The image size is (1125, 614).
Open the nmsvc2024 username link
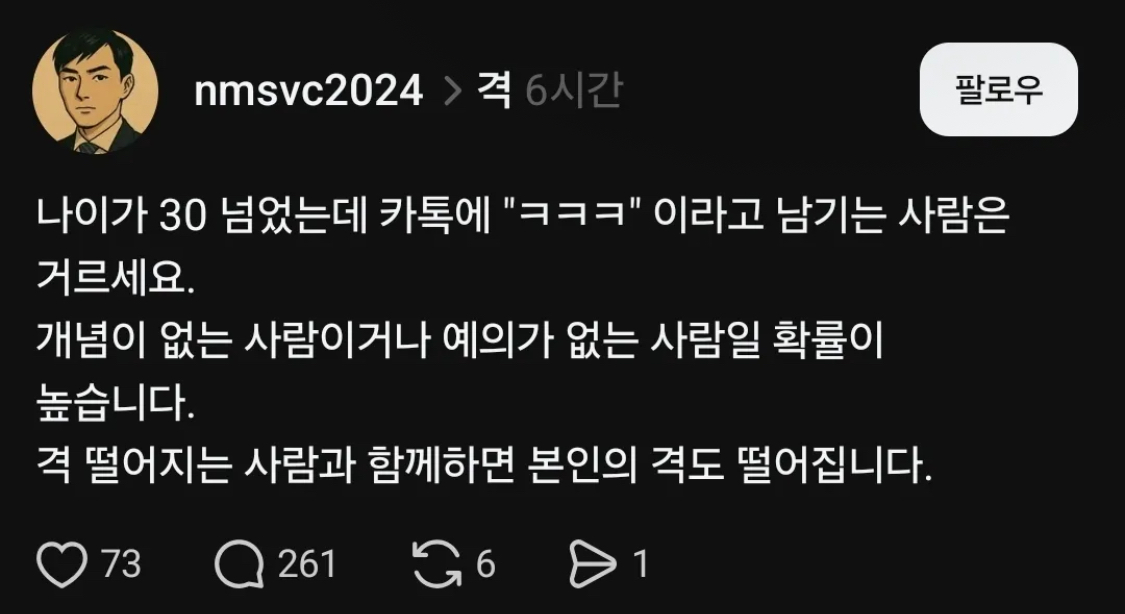(x=309, y=92)
